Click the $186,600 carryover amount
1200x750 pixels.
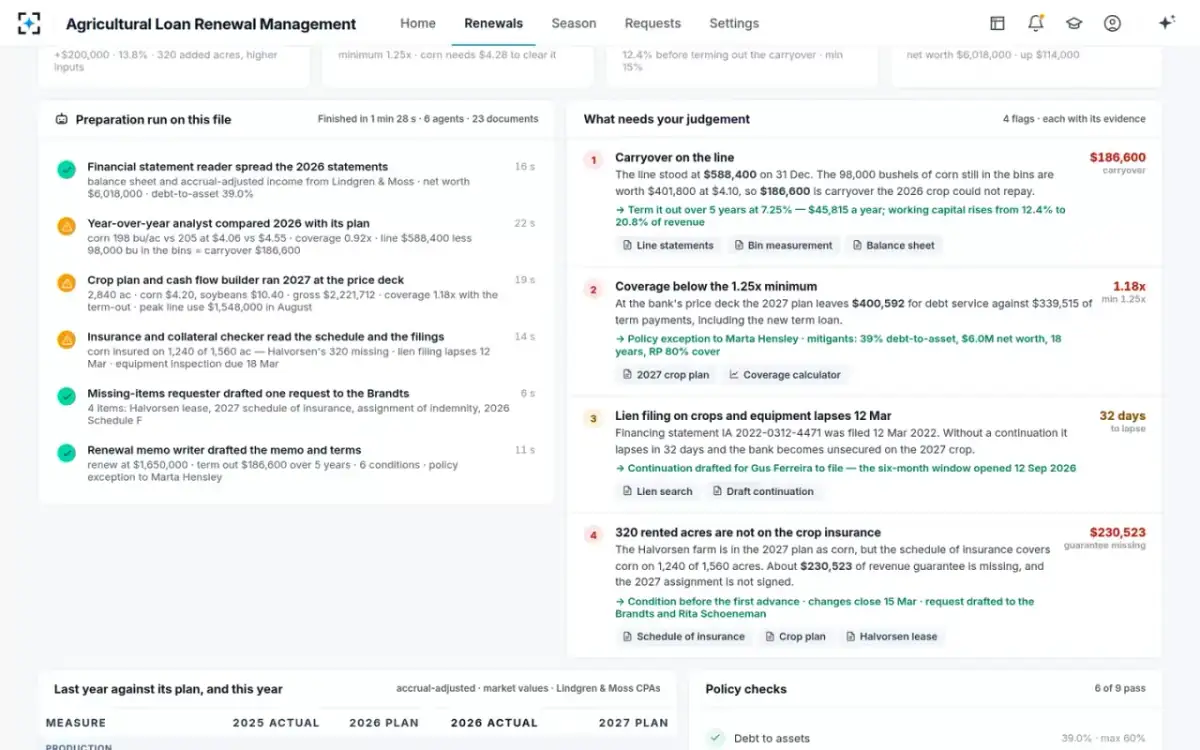1118,157
